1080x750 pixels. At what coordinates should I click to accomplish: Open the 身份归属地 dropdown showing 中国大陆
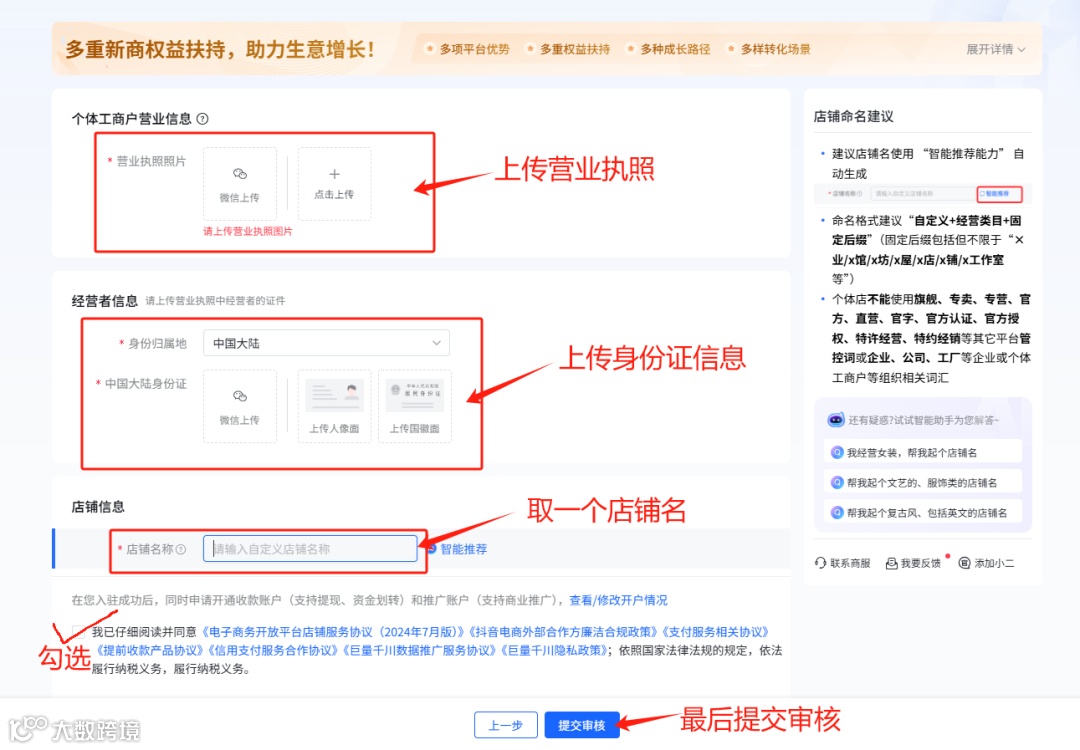click(326, 343)
